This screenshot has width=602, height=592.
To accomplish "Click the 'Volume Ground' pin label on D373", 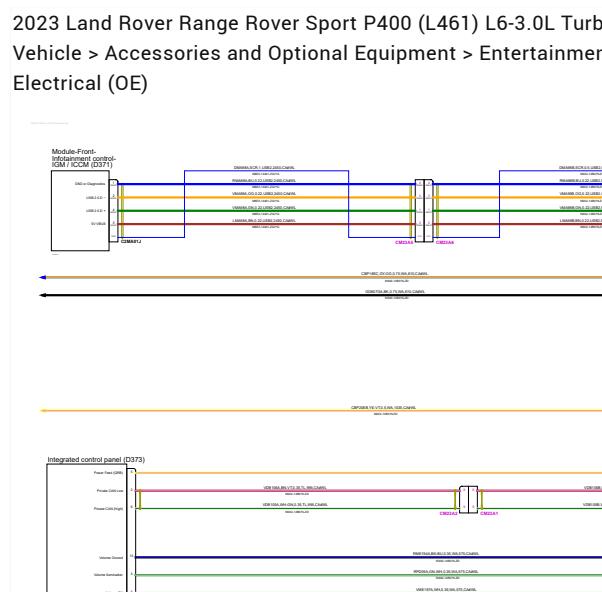I will tap(111, 557).
